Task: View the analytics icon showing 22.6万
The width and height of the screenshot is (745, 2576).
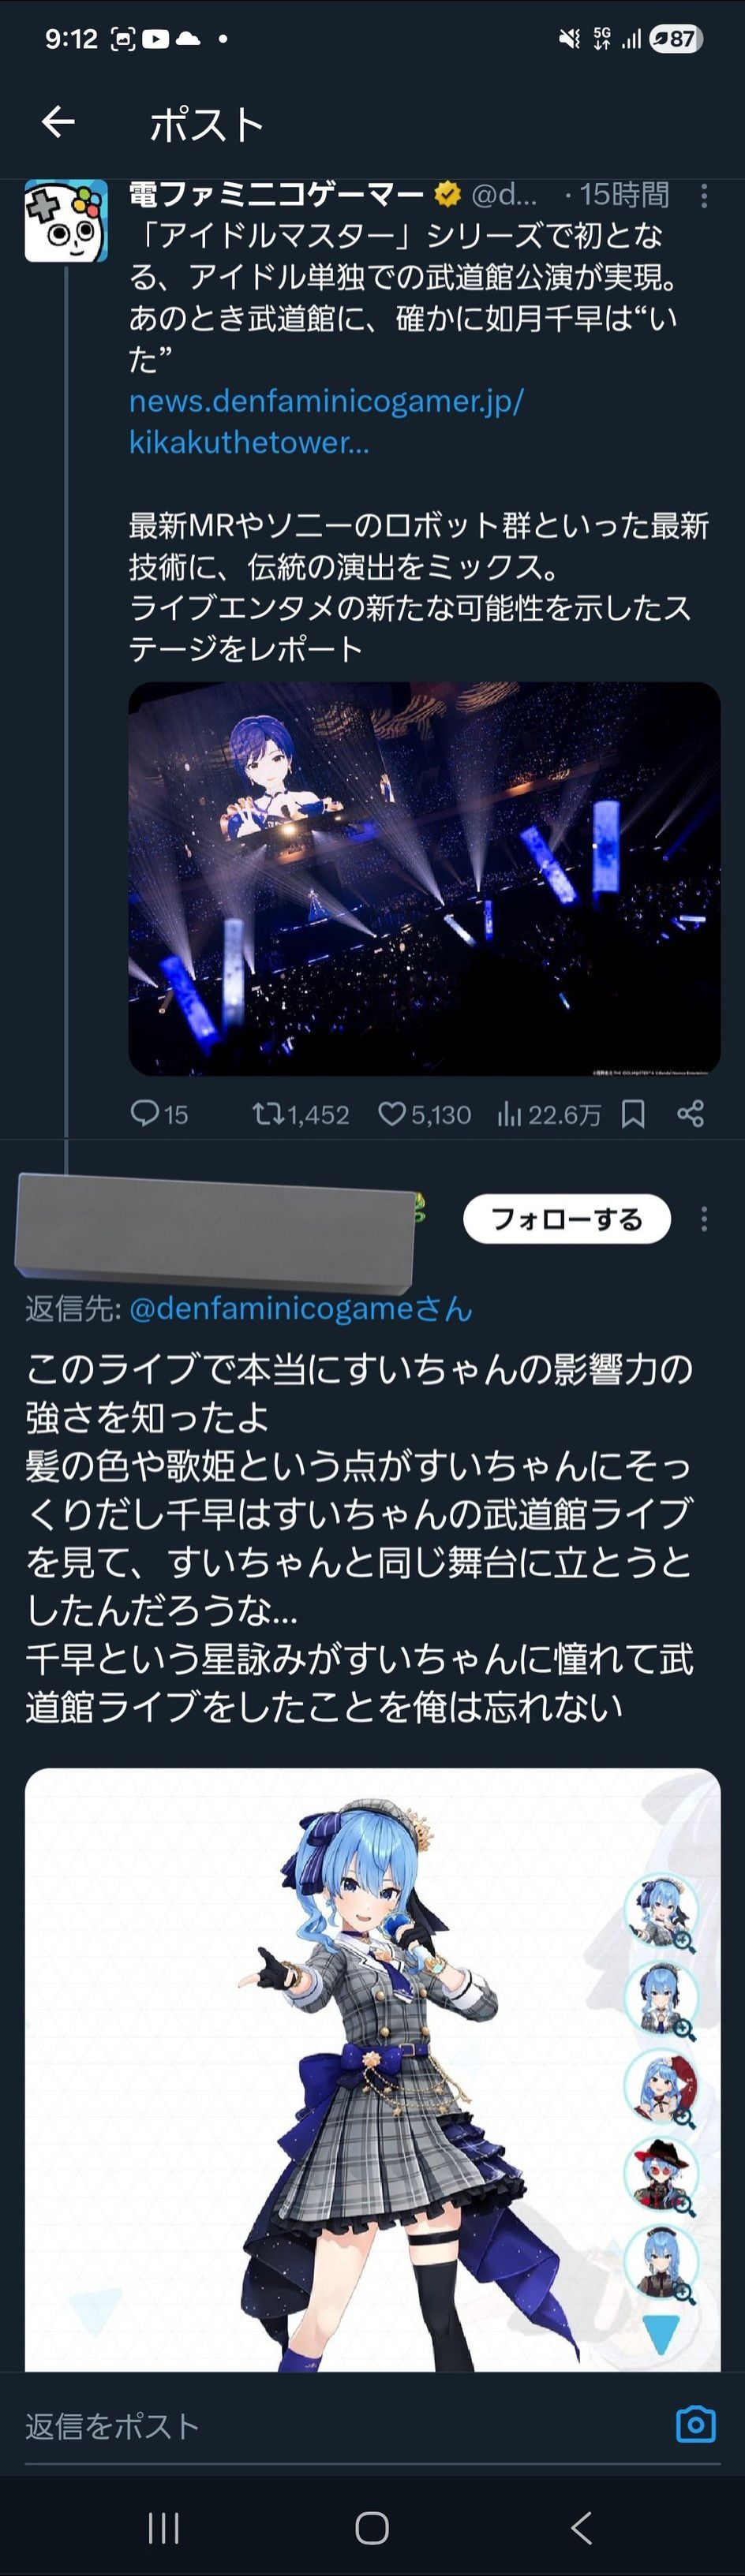Action: point(510,1113)
